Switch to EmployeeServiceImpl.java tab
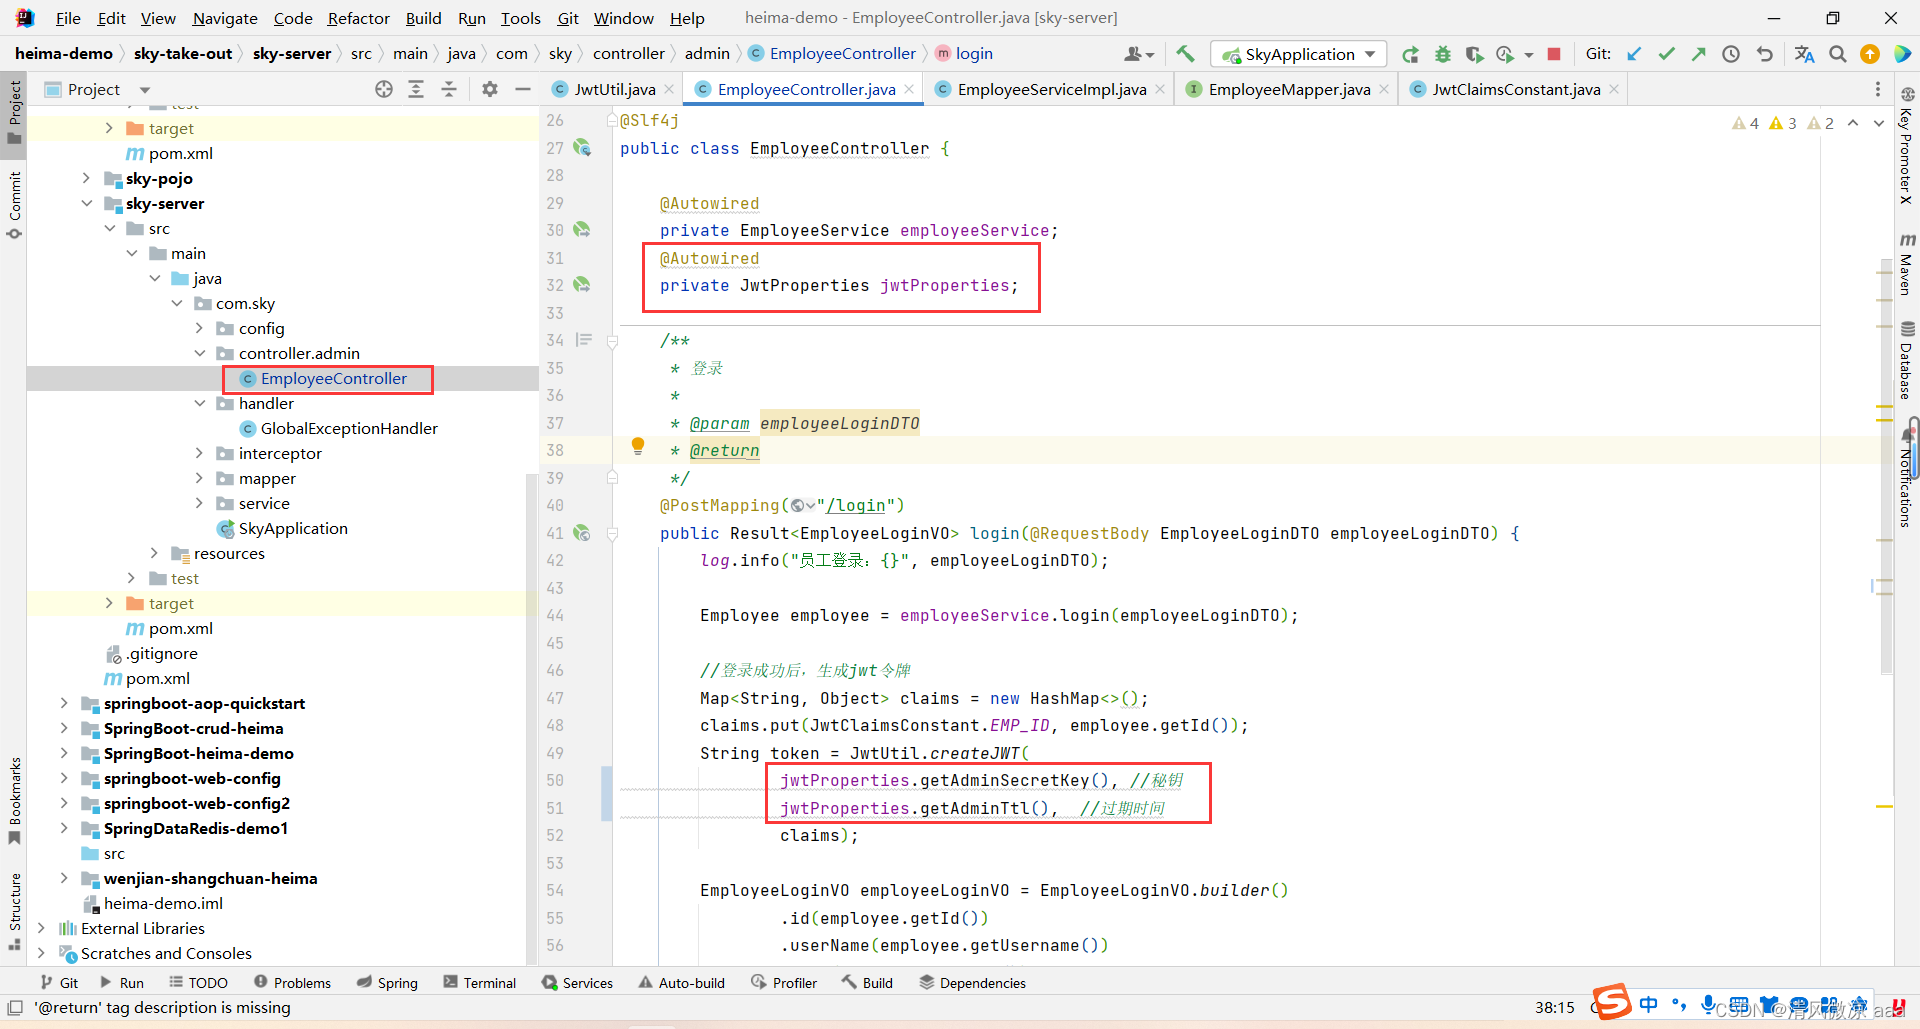The image size is (1920, 1029). click(x=1051, y=89)
